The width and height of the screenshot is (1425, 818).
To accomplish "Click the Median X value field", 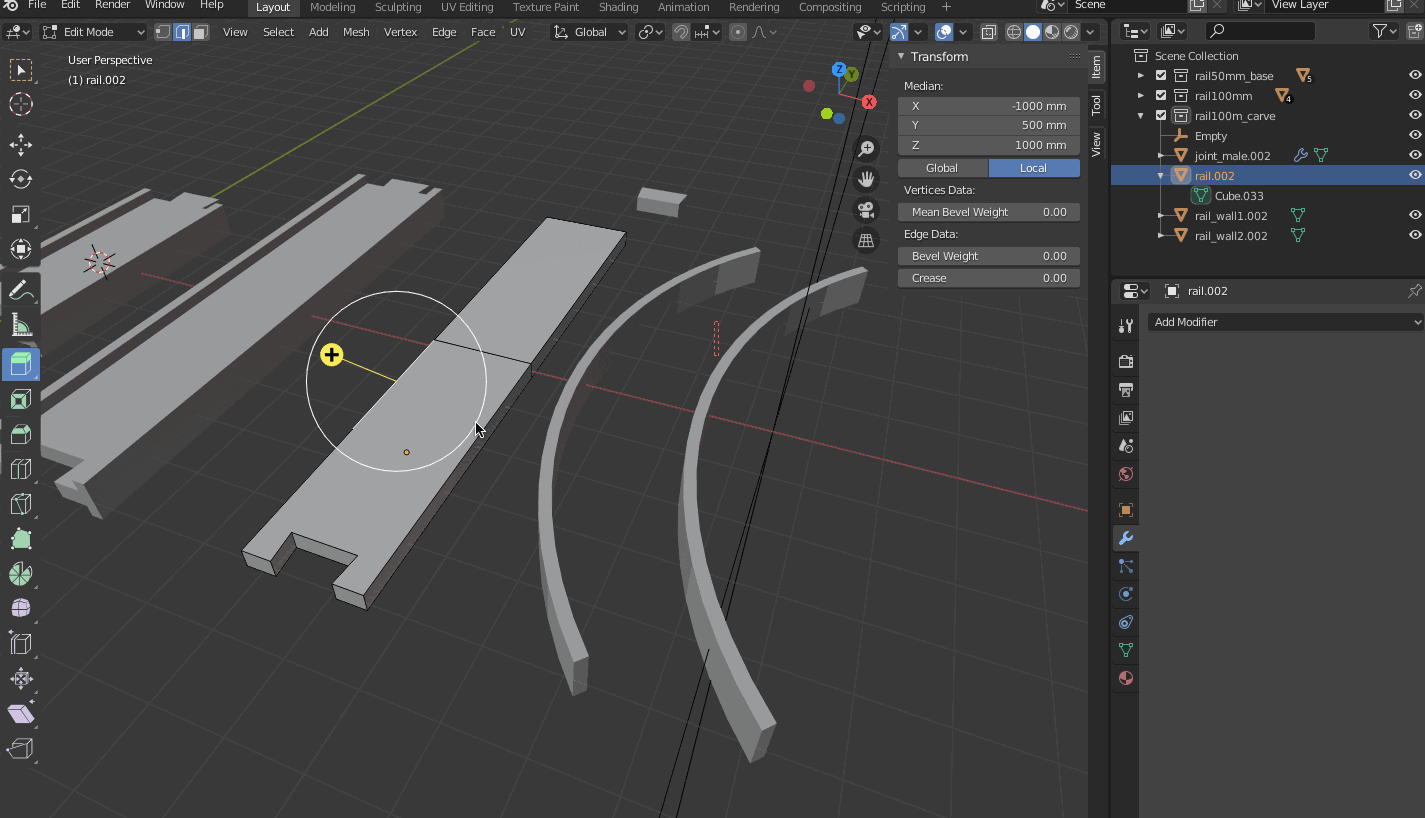I will coord(988,106).
